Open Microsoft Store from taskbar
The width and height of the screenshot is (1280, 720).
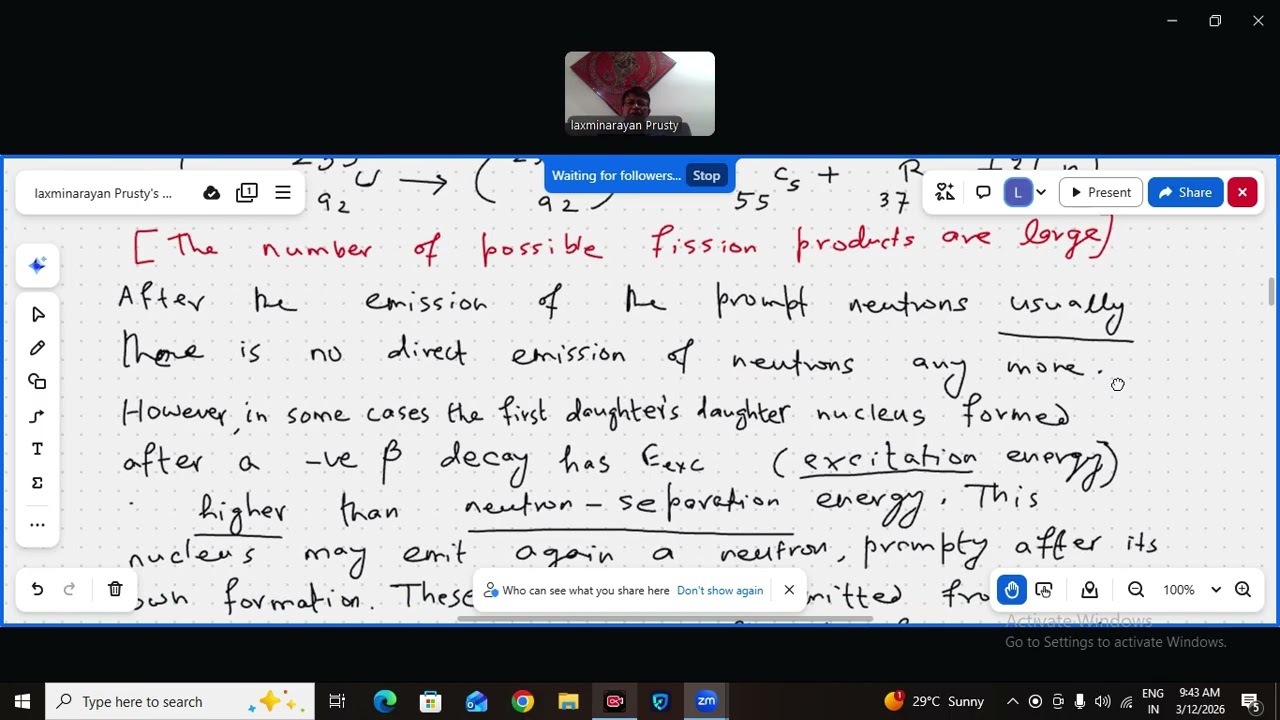coord(430,702)
